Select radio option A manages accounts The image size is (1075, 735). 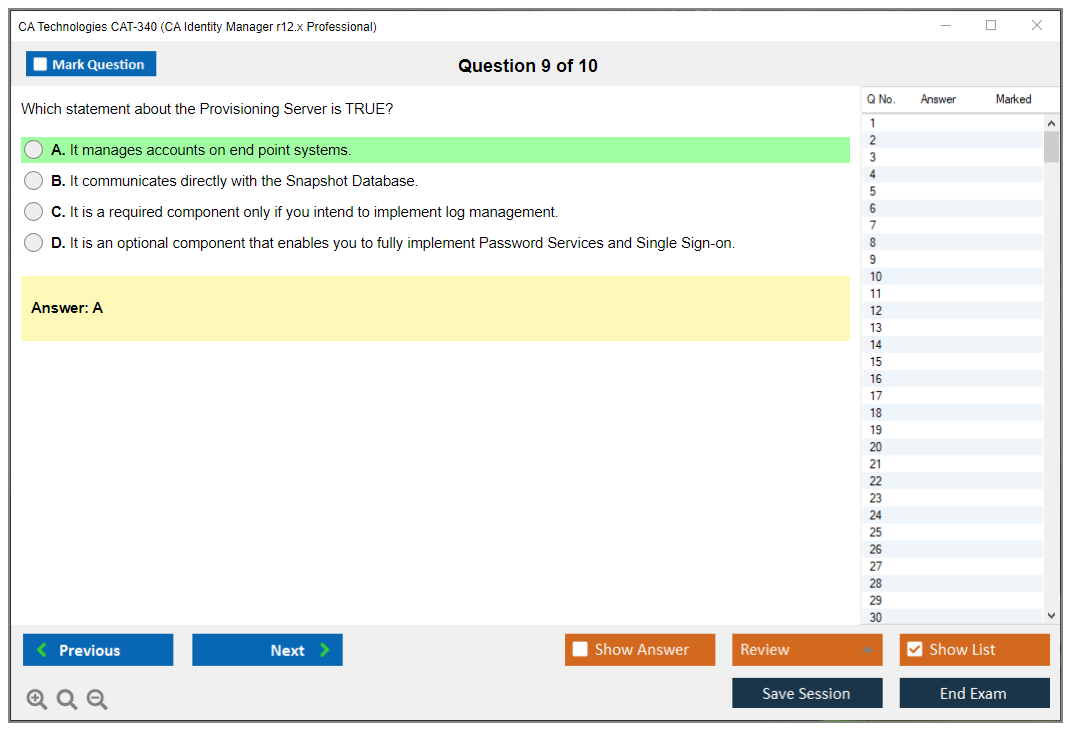click(x=34, y=150)
